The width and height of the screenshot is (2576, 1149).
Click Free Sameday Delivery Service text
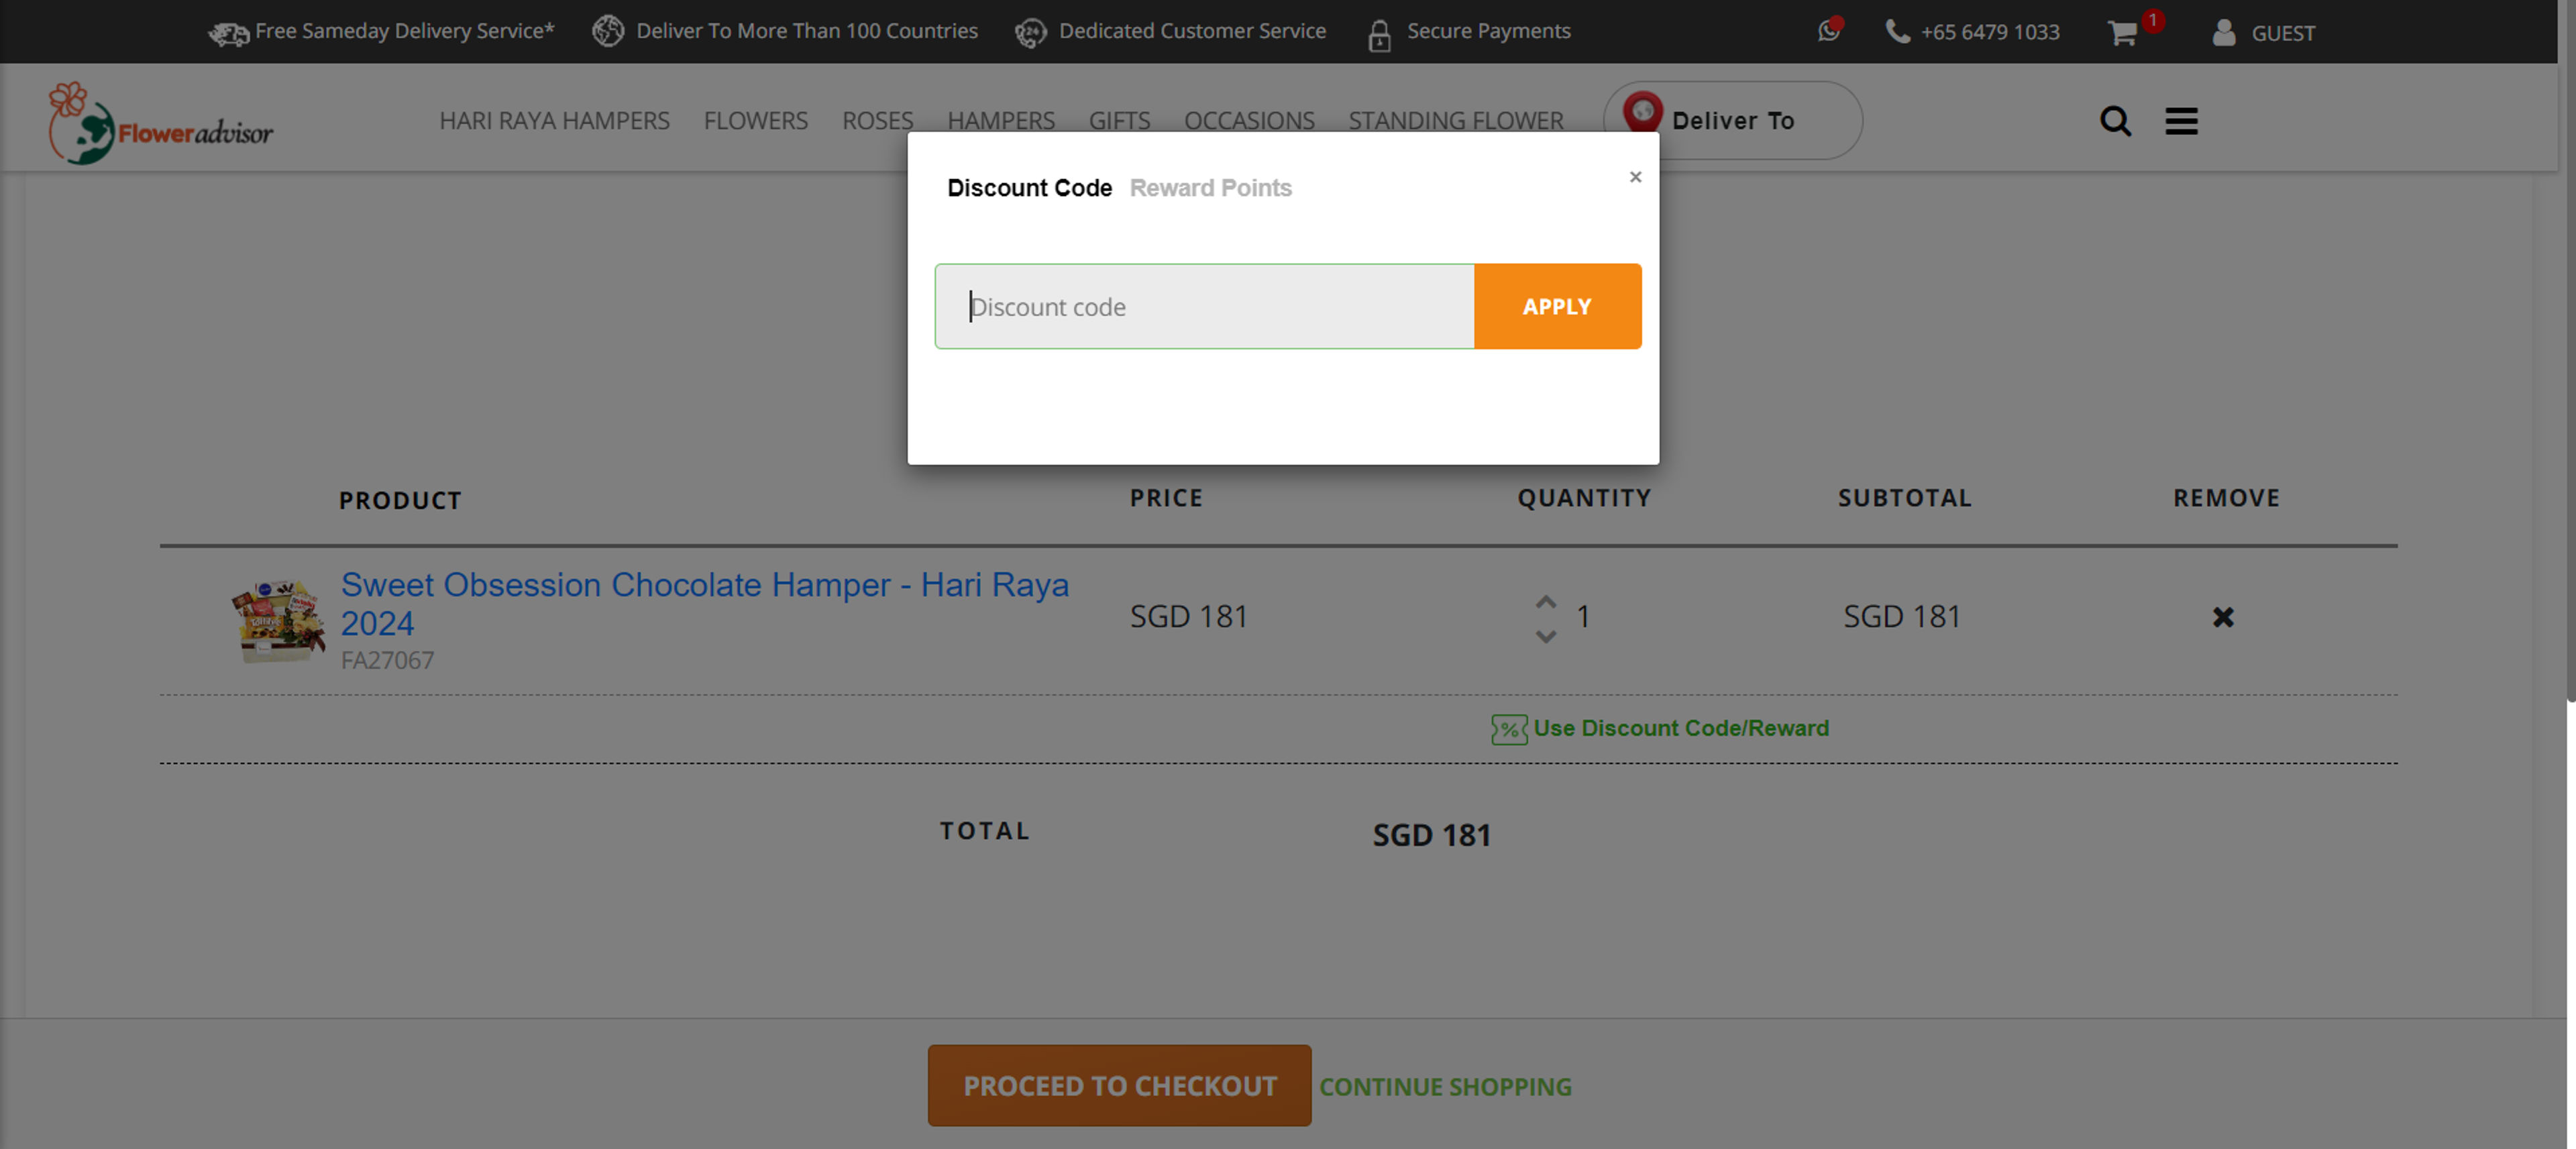[x=404, y=31]
